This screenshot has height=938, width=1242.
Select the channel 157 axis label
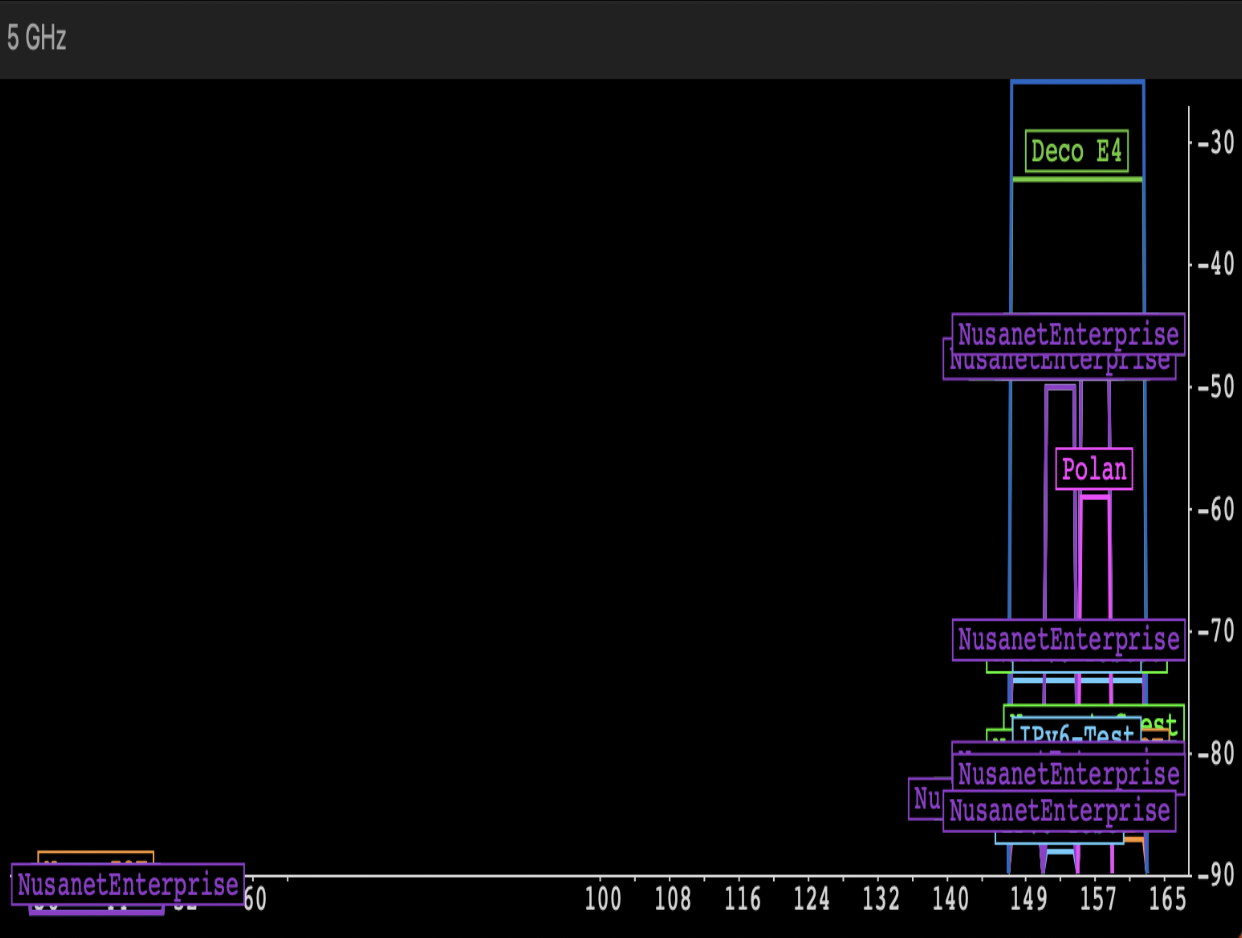point(1097,900)
